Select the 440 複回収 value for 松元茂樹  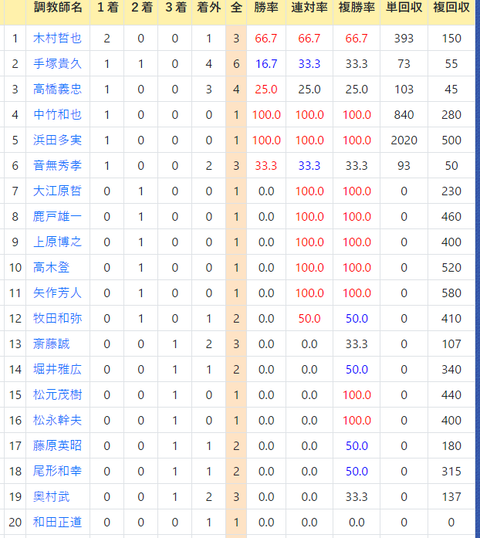point(451,395)
